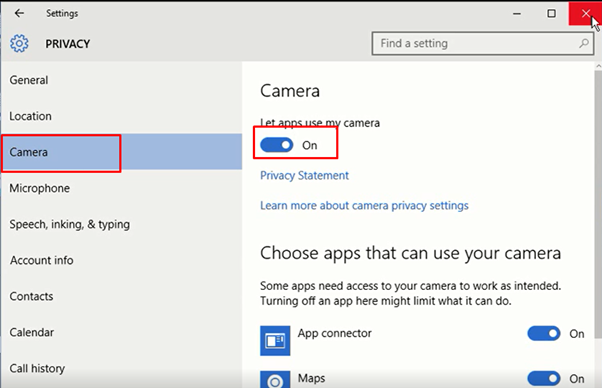Click the Privacy gear icon
Screen dimensions: 602x388
[19, 43]
